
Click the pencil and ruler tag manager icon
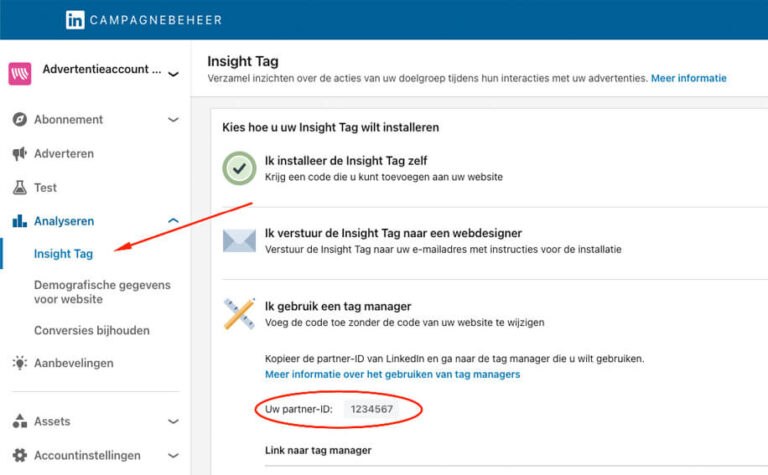click(x=239, y=313)
